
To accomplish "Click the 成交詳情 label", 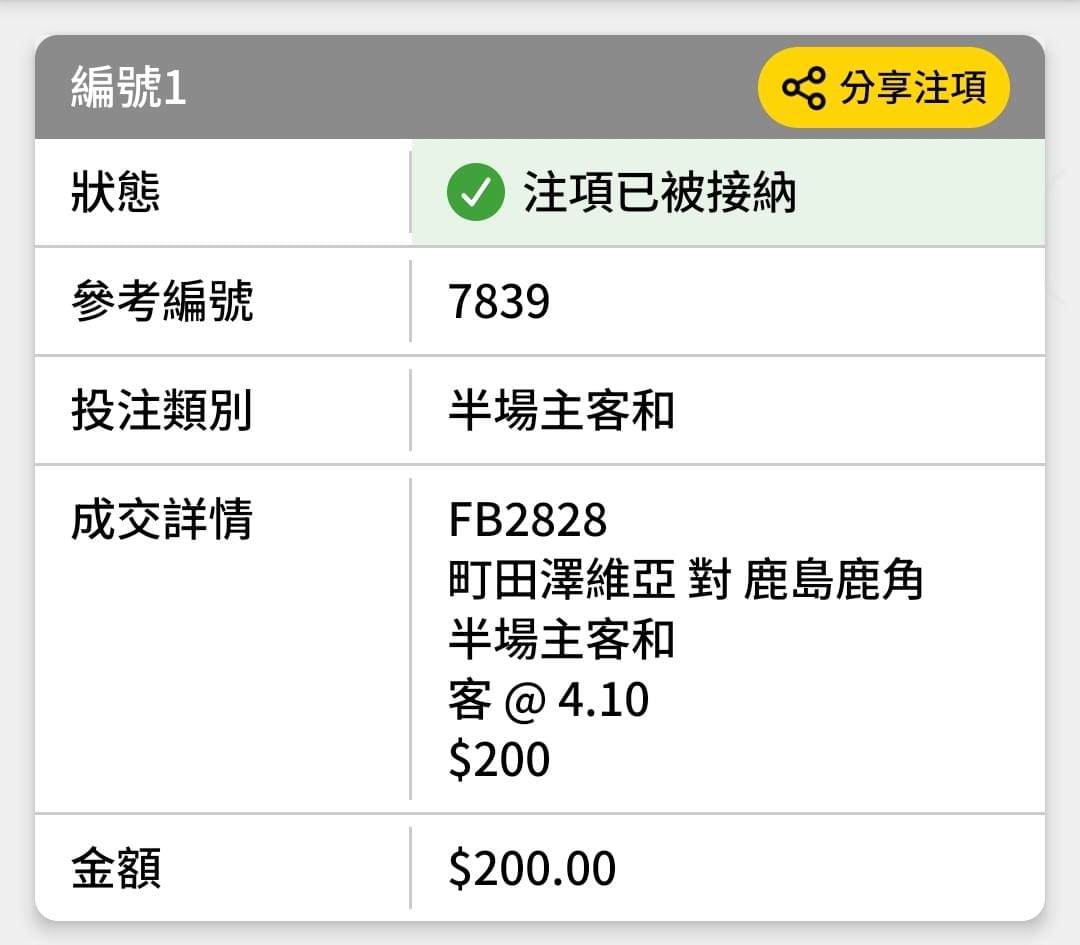I will tap(162, 519).
